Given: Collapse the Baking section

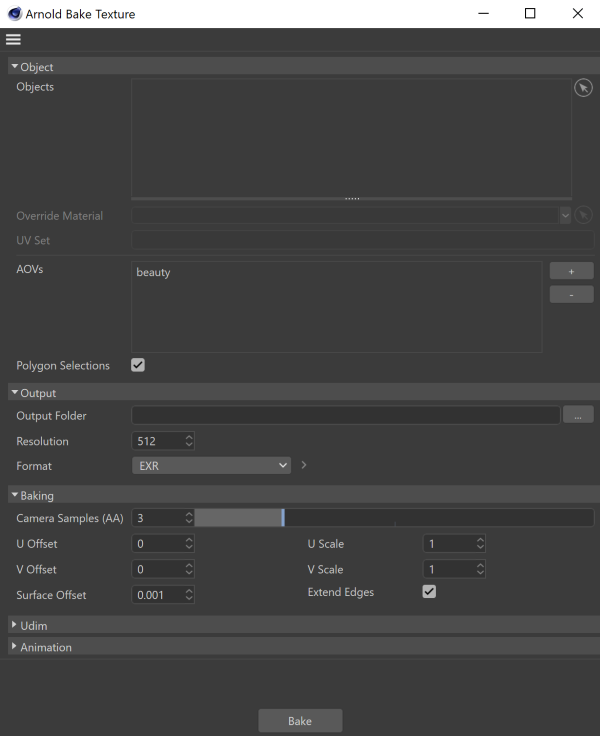Looking at the screenshot, I should click(x=15, y=495).
